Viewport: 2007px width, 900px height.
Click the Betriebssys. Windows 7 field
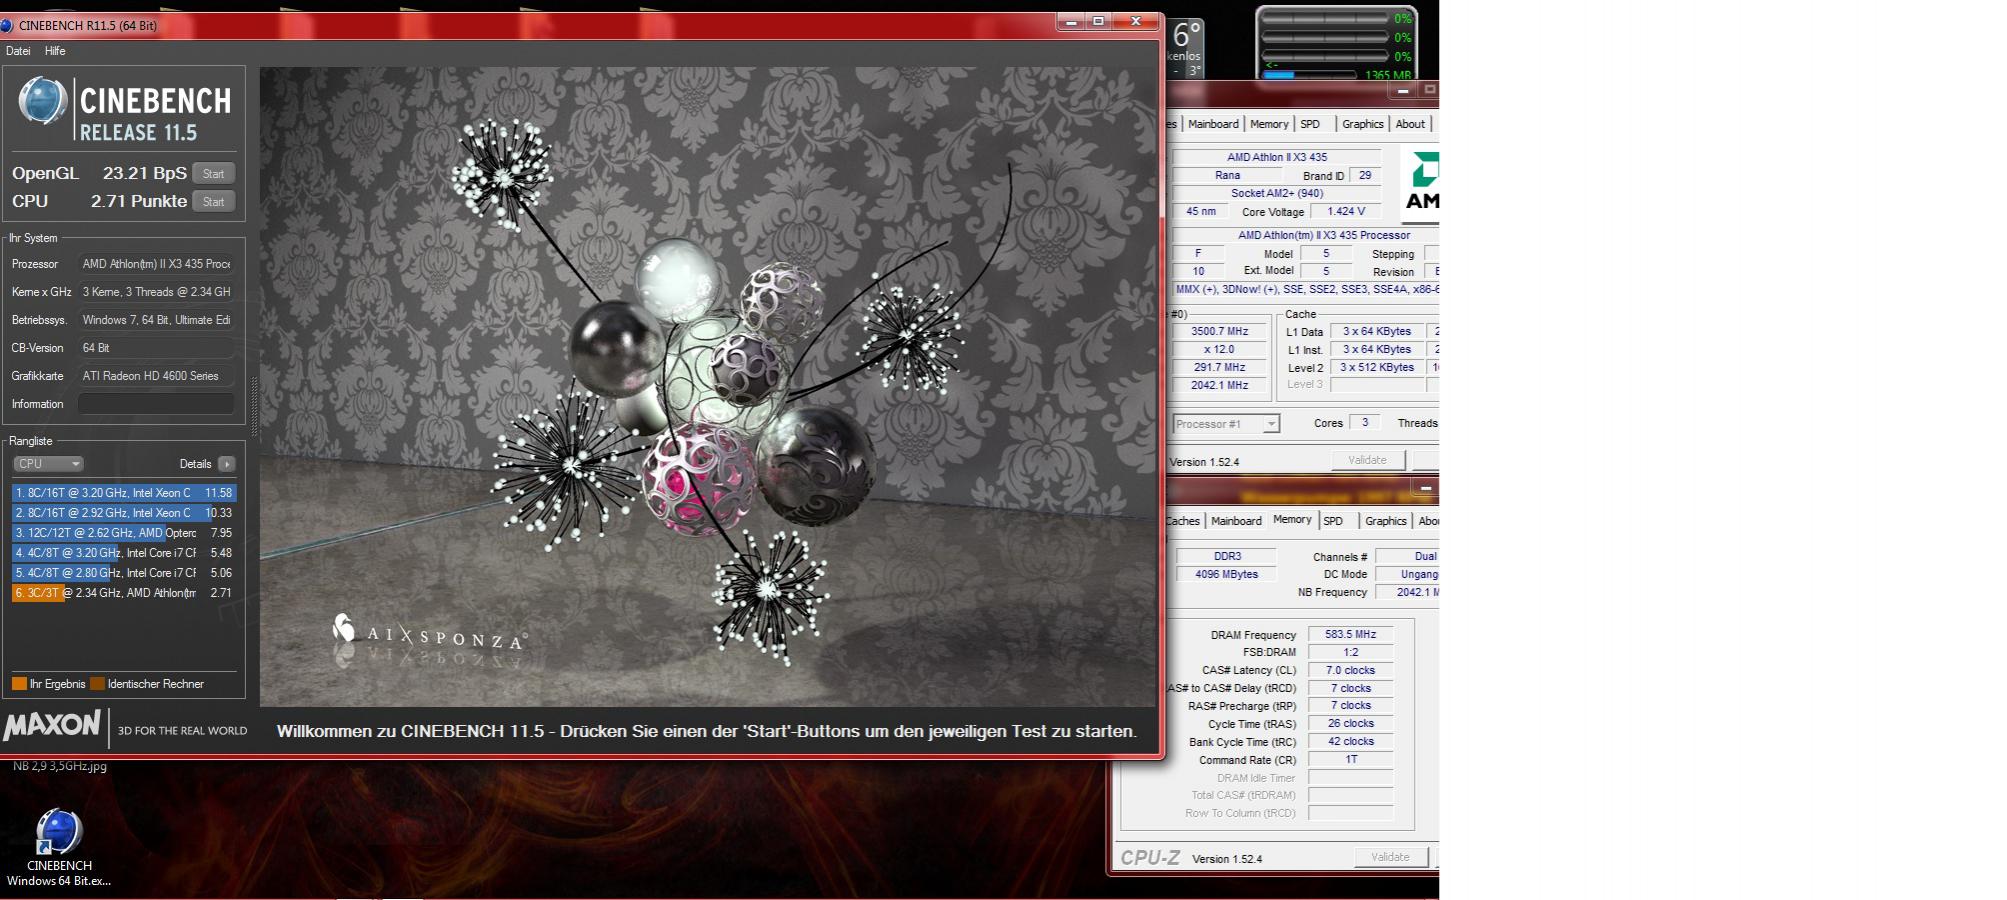[156, 320]
